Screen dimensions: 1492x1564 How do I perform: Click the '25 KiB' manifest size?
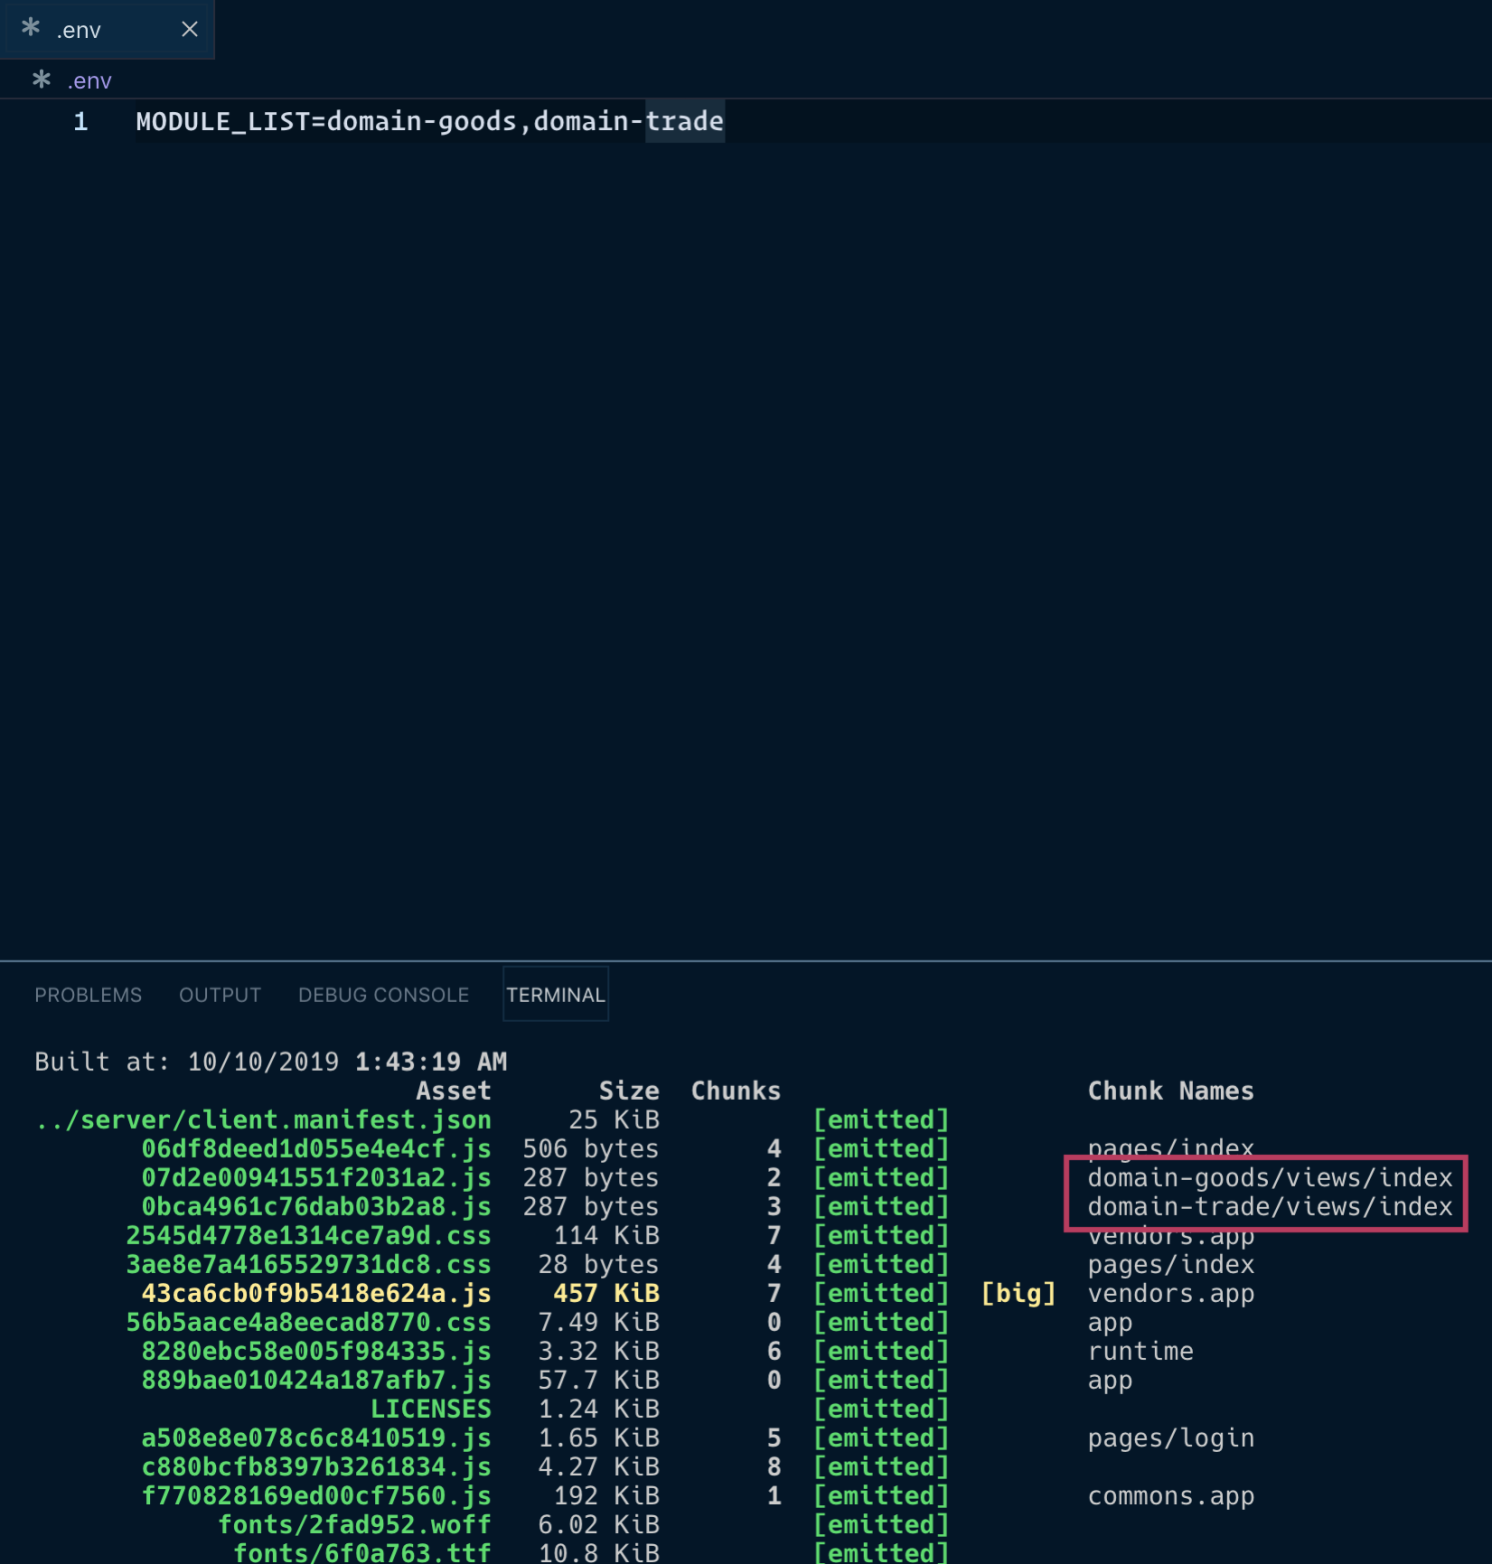pyautogui.click(x=614, y=1120)
